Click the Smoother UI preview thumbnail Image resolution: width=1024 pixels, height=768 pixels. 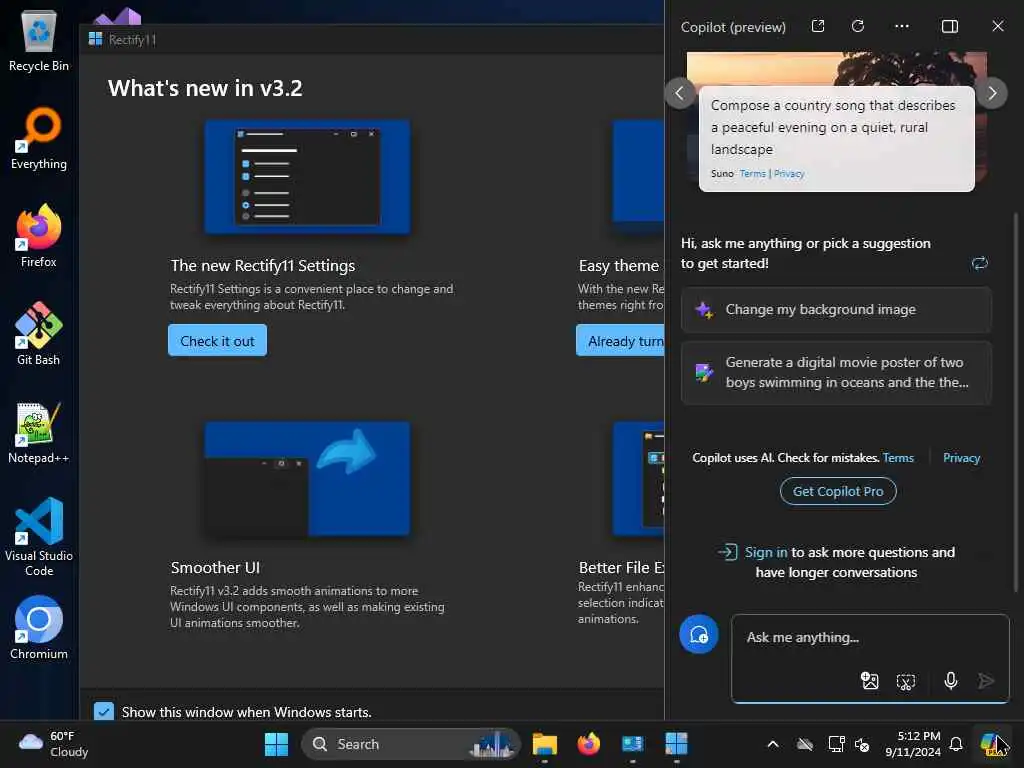point(308,479)
